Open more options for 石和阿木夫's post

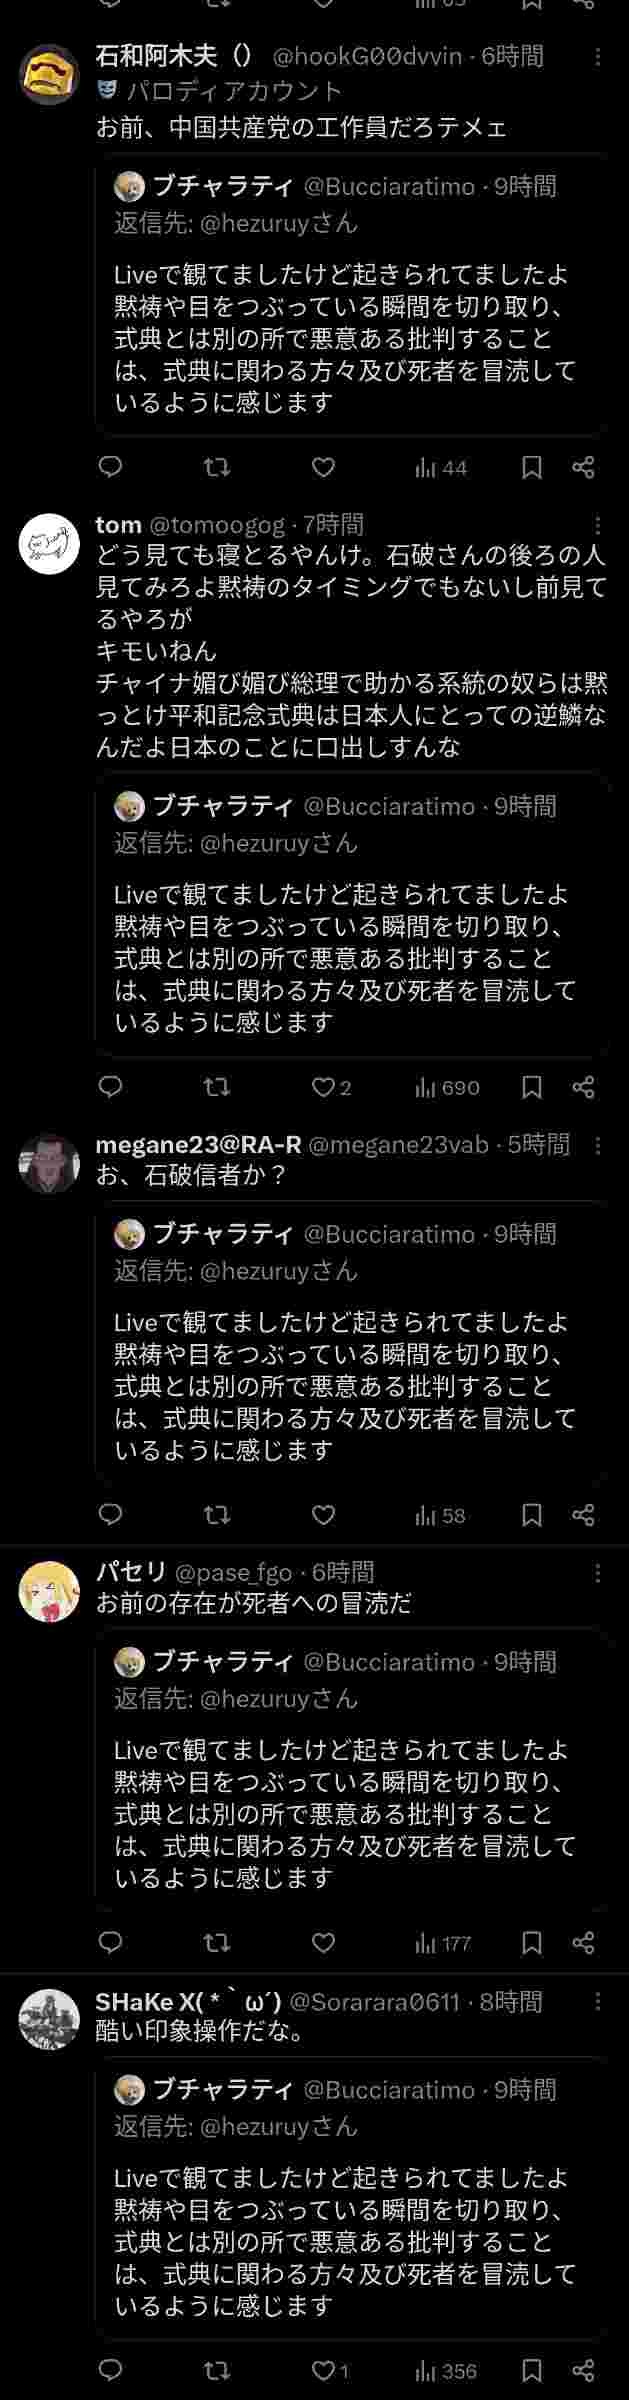597,57
